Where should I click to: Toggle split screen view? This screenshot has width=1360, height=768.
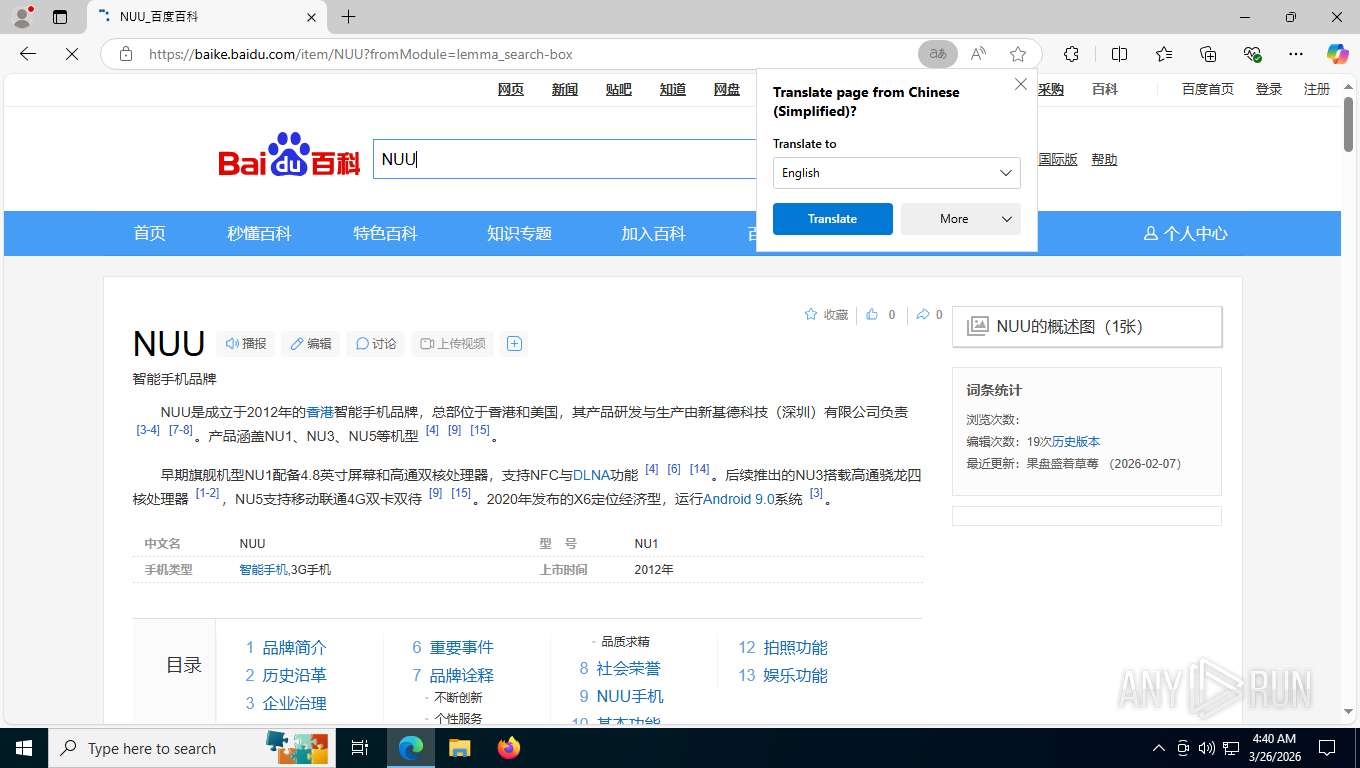point(1119,54)
